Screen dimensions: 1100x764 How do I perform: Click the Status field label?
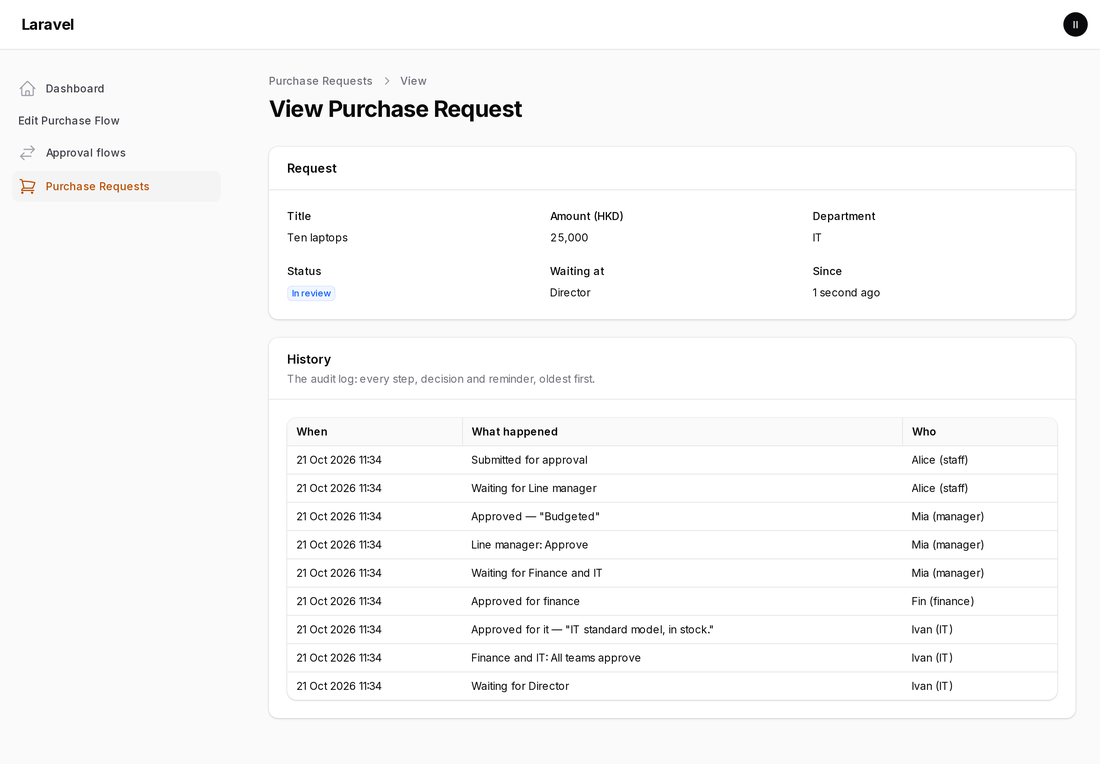(304, 272)
